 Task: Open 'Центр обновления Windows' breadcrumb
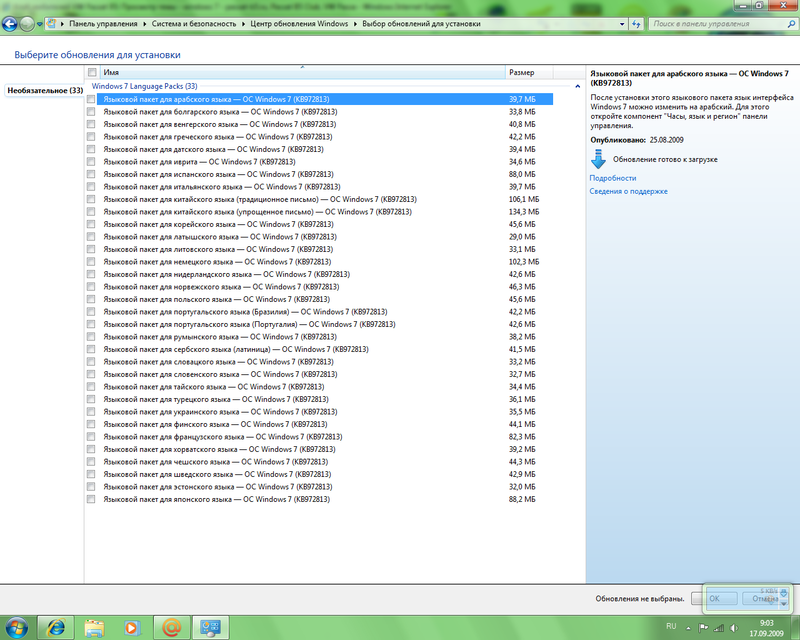(299, 23)
